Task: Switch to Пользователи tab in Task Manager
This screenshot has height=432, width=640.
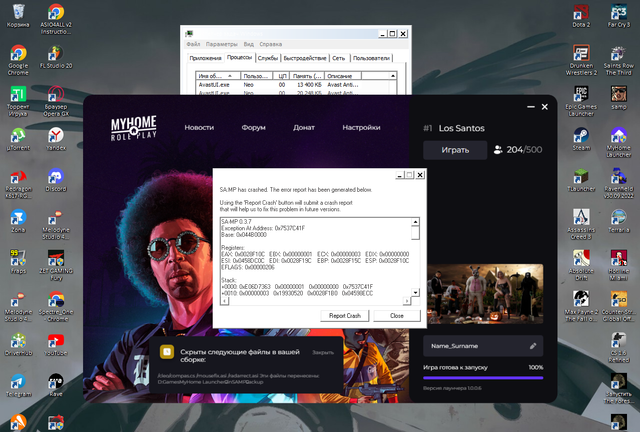Action: [371, 58]
